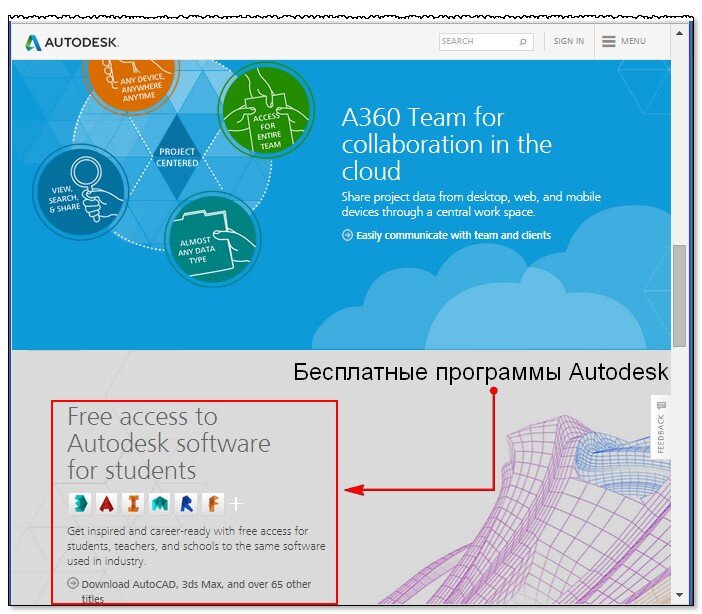Viewport: 702px width, 614px height.
Task: Click the Feedback speech bubble icon
Action: click(661, 405)
